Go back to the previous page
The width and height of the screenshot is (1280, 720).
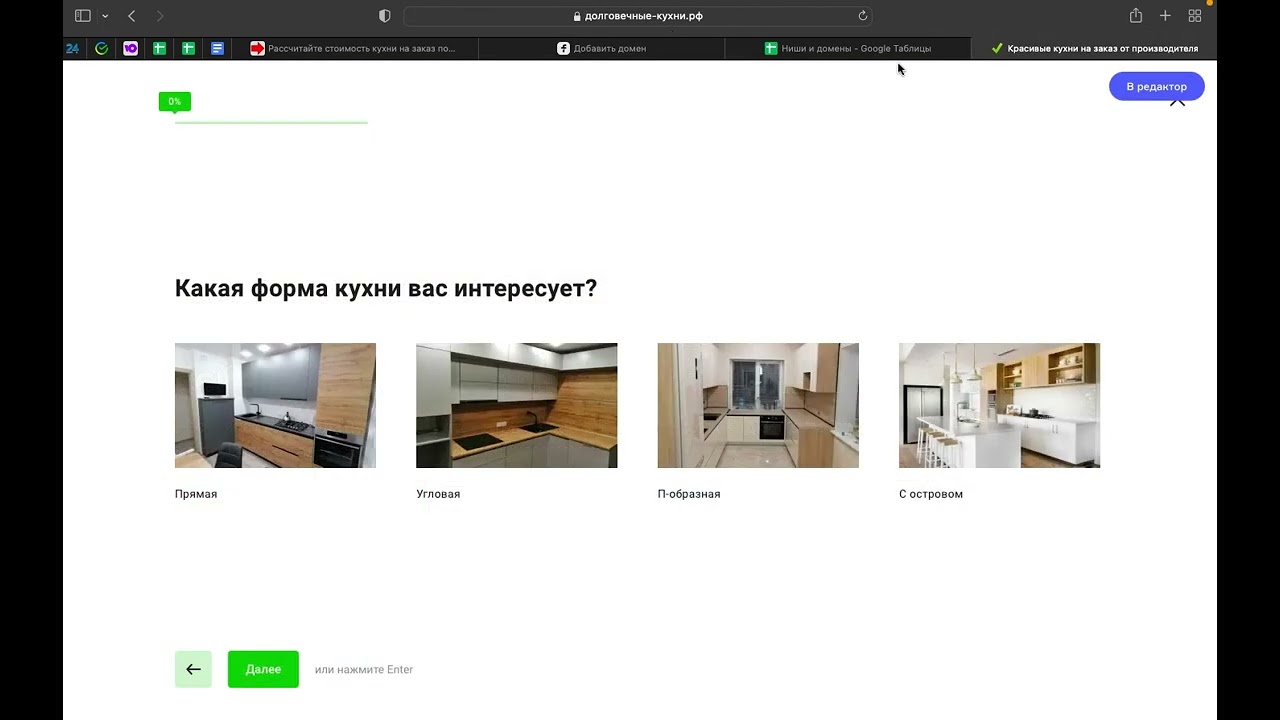(x=132, y=16)
